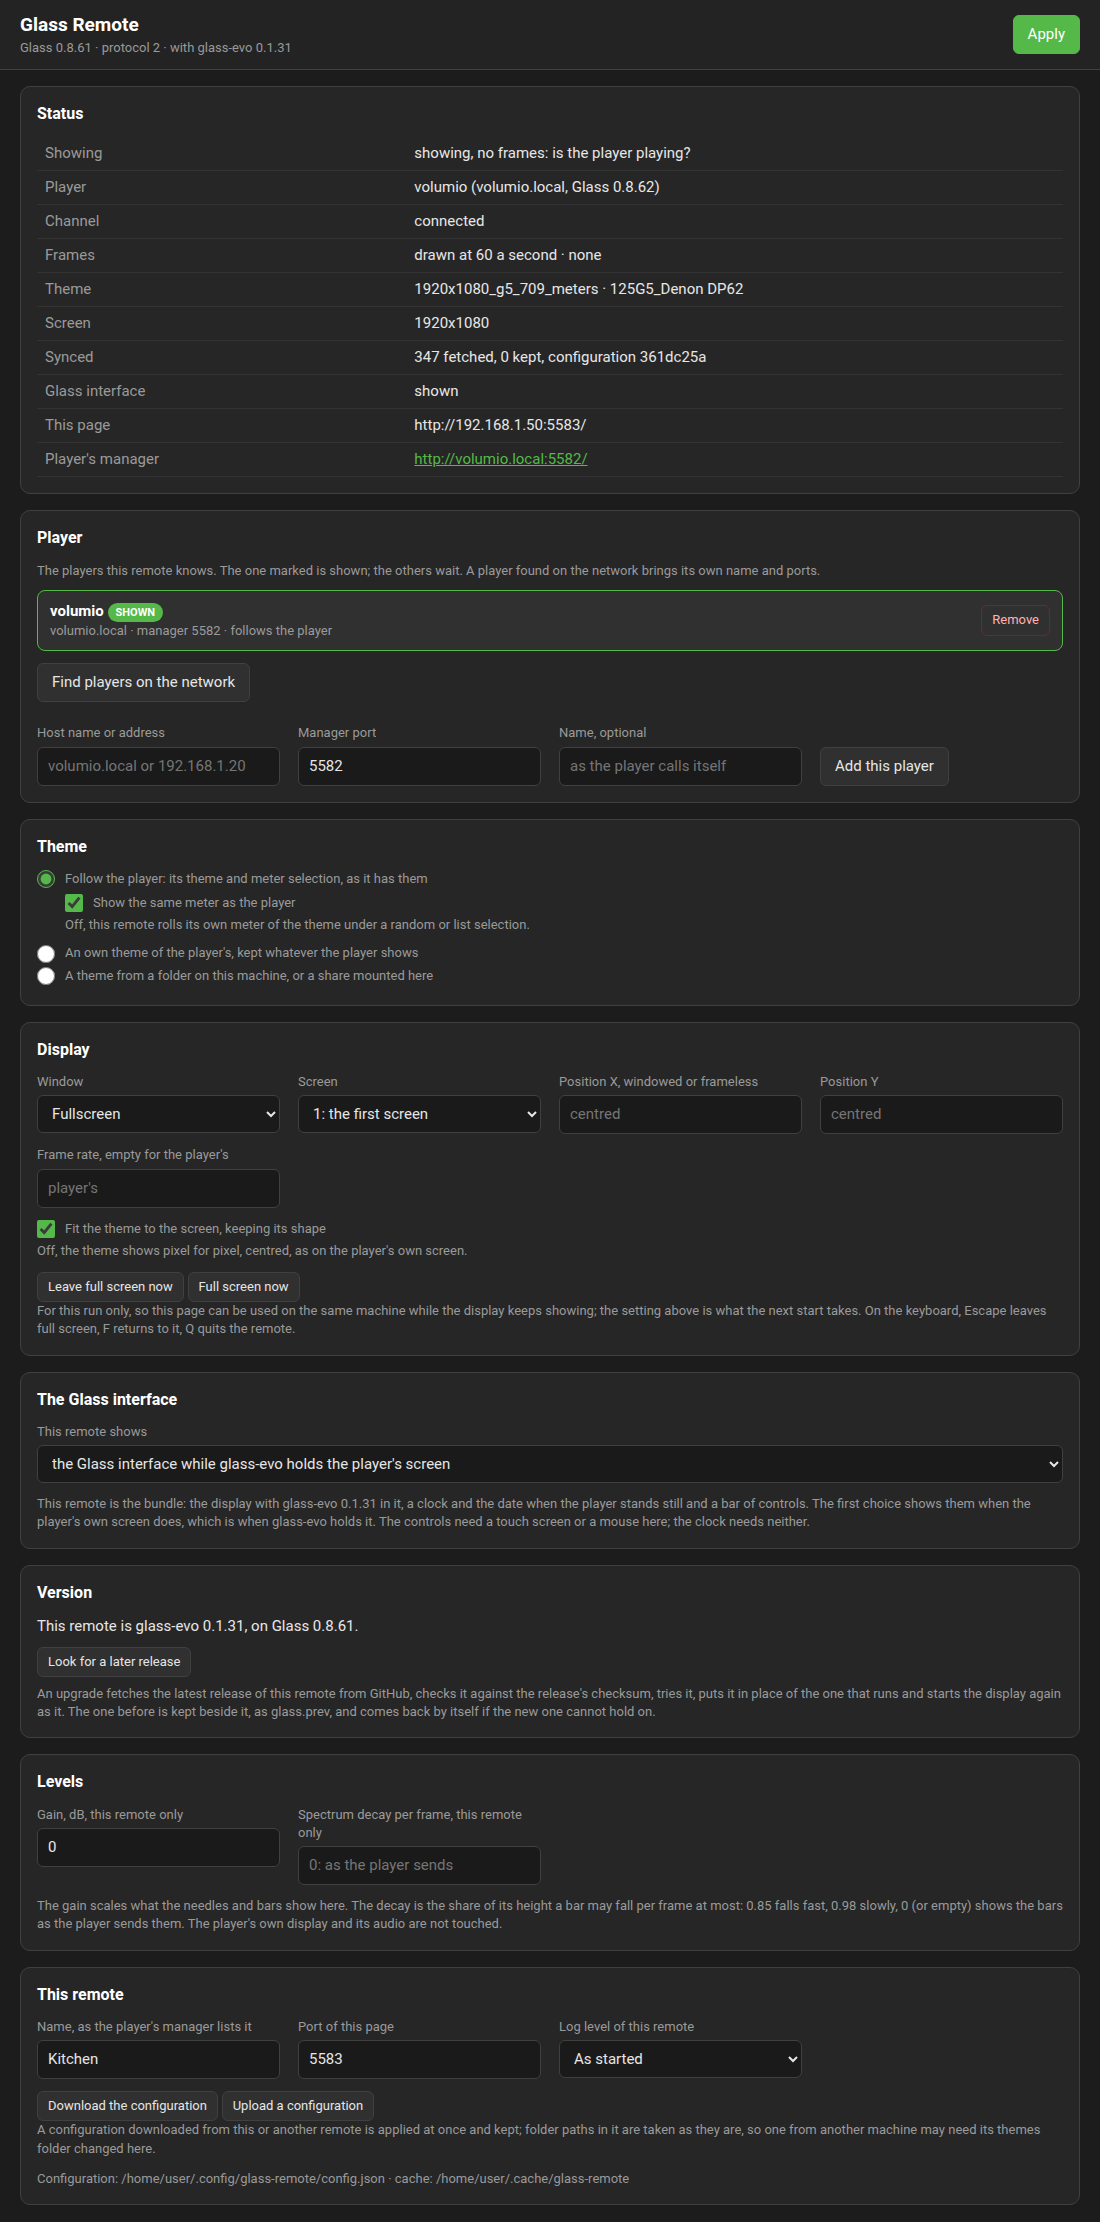This screenshot has height=2222, width=1100.
Task: Click the Player value volumio (volumio.local, Glass 0.8.62)
Action: tap(537, 187)
